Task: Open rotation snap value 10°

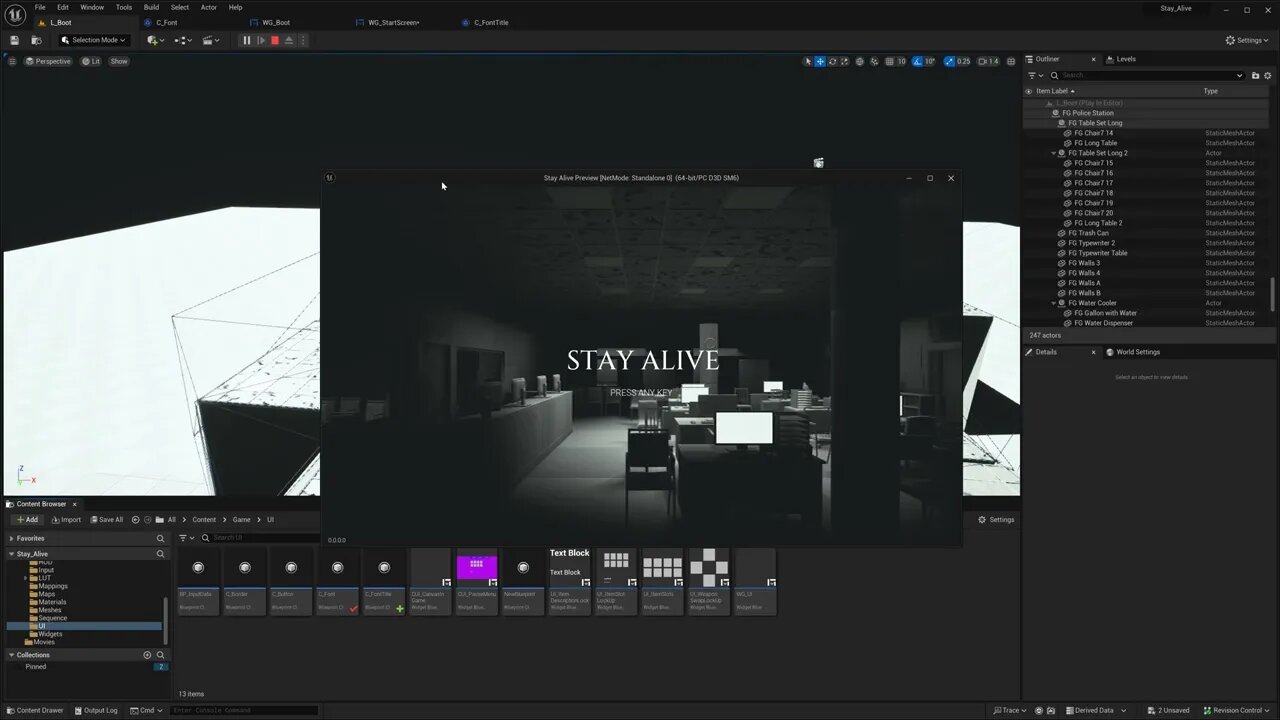Action: [930, 61]
